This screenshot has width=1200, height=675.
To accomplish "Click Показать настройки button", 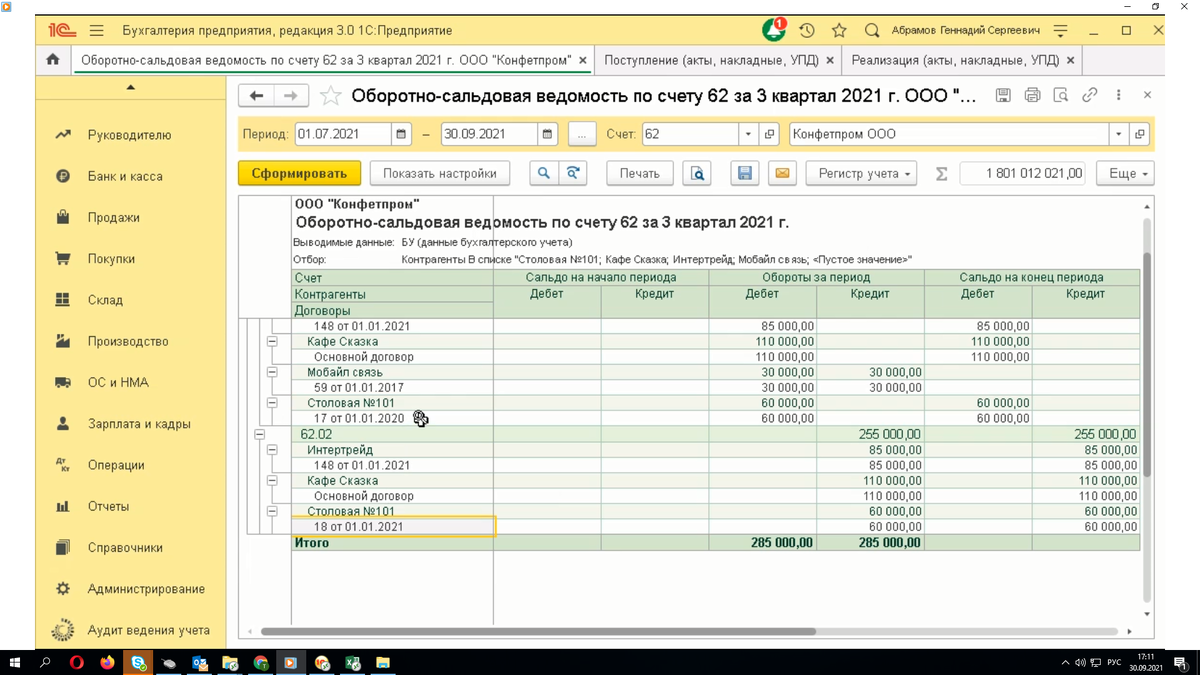I will coord(440,173).
